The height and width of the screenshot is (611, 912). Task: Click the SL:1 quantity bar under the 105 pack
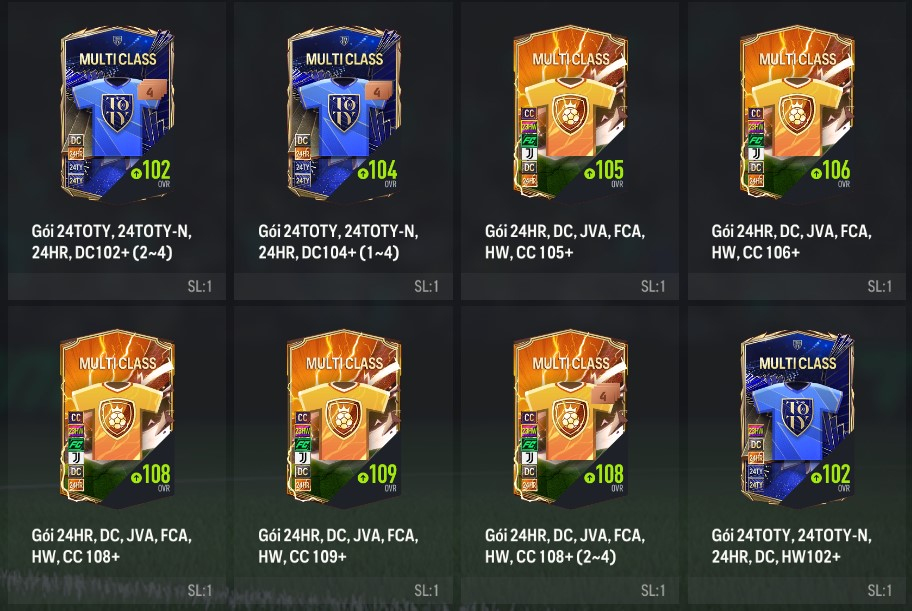[x=570, y=286]
